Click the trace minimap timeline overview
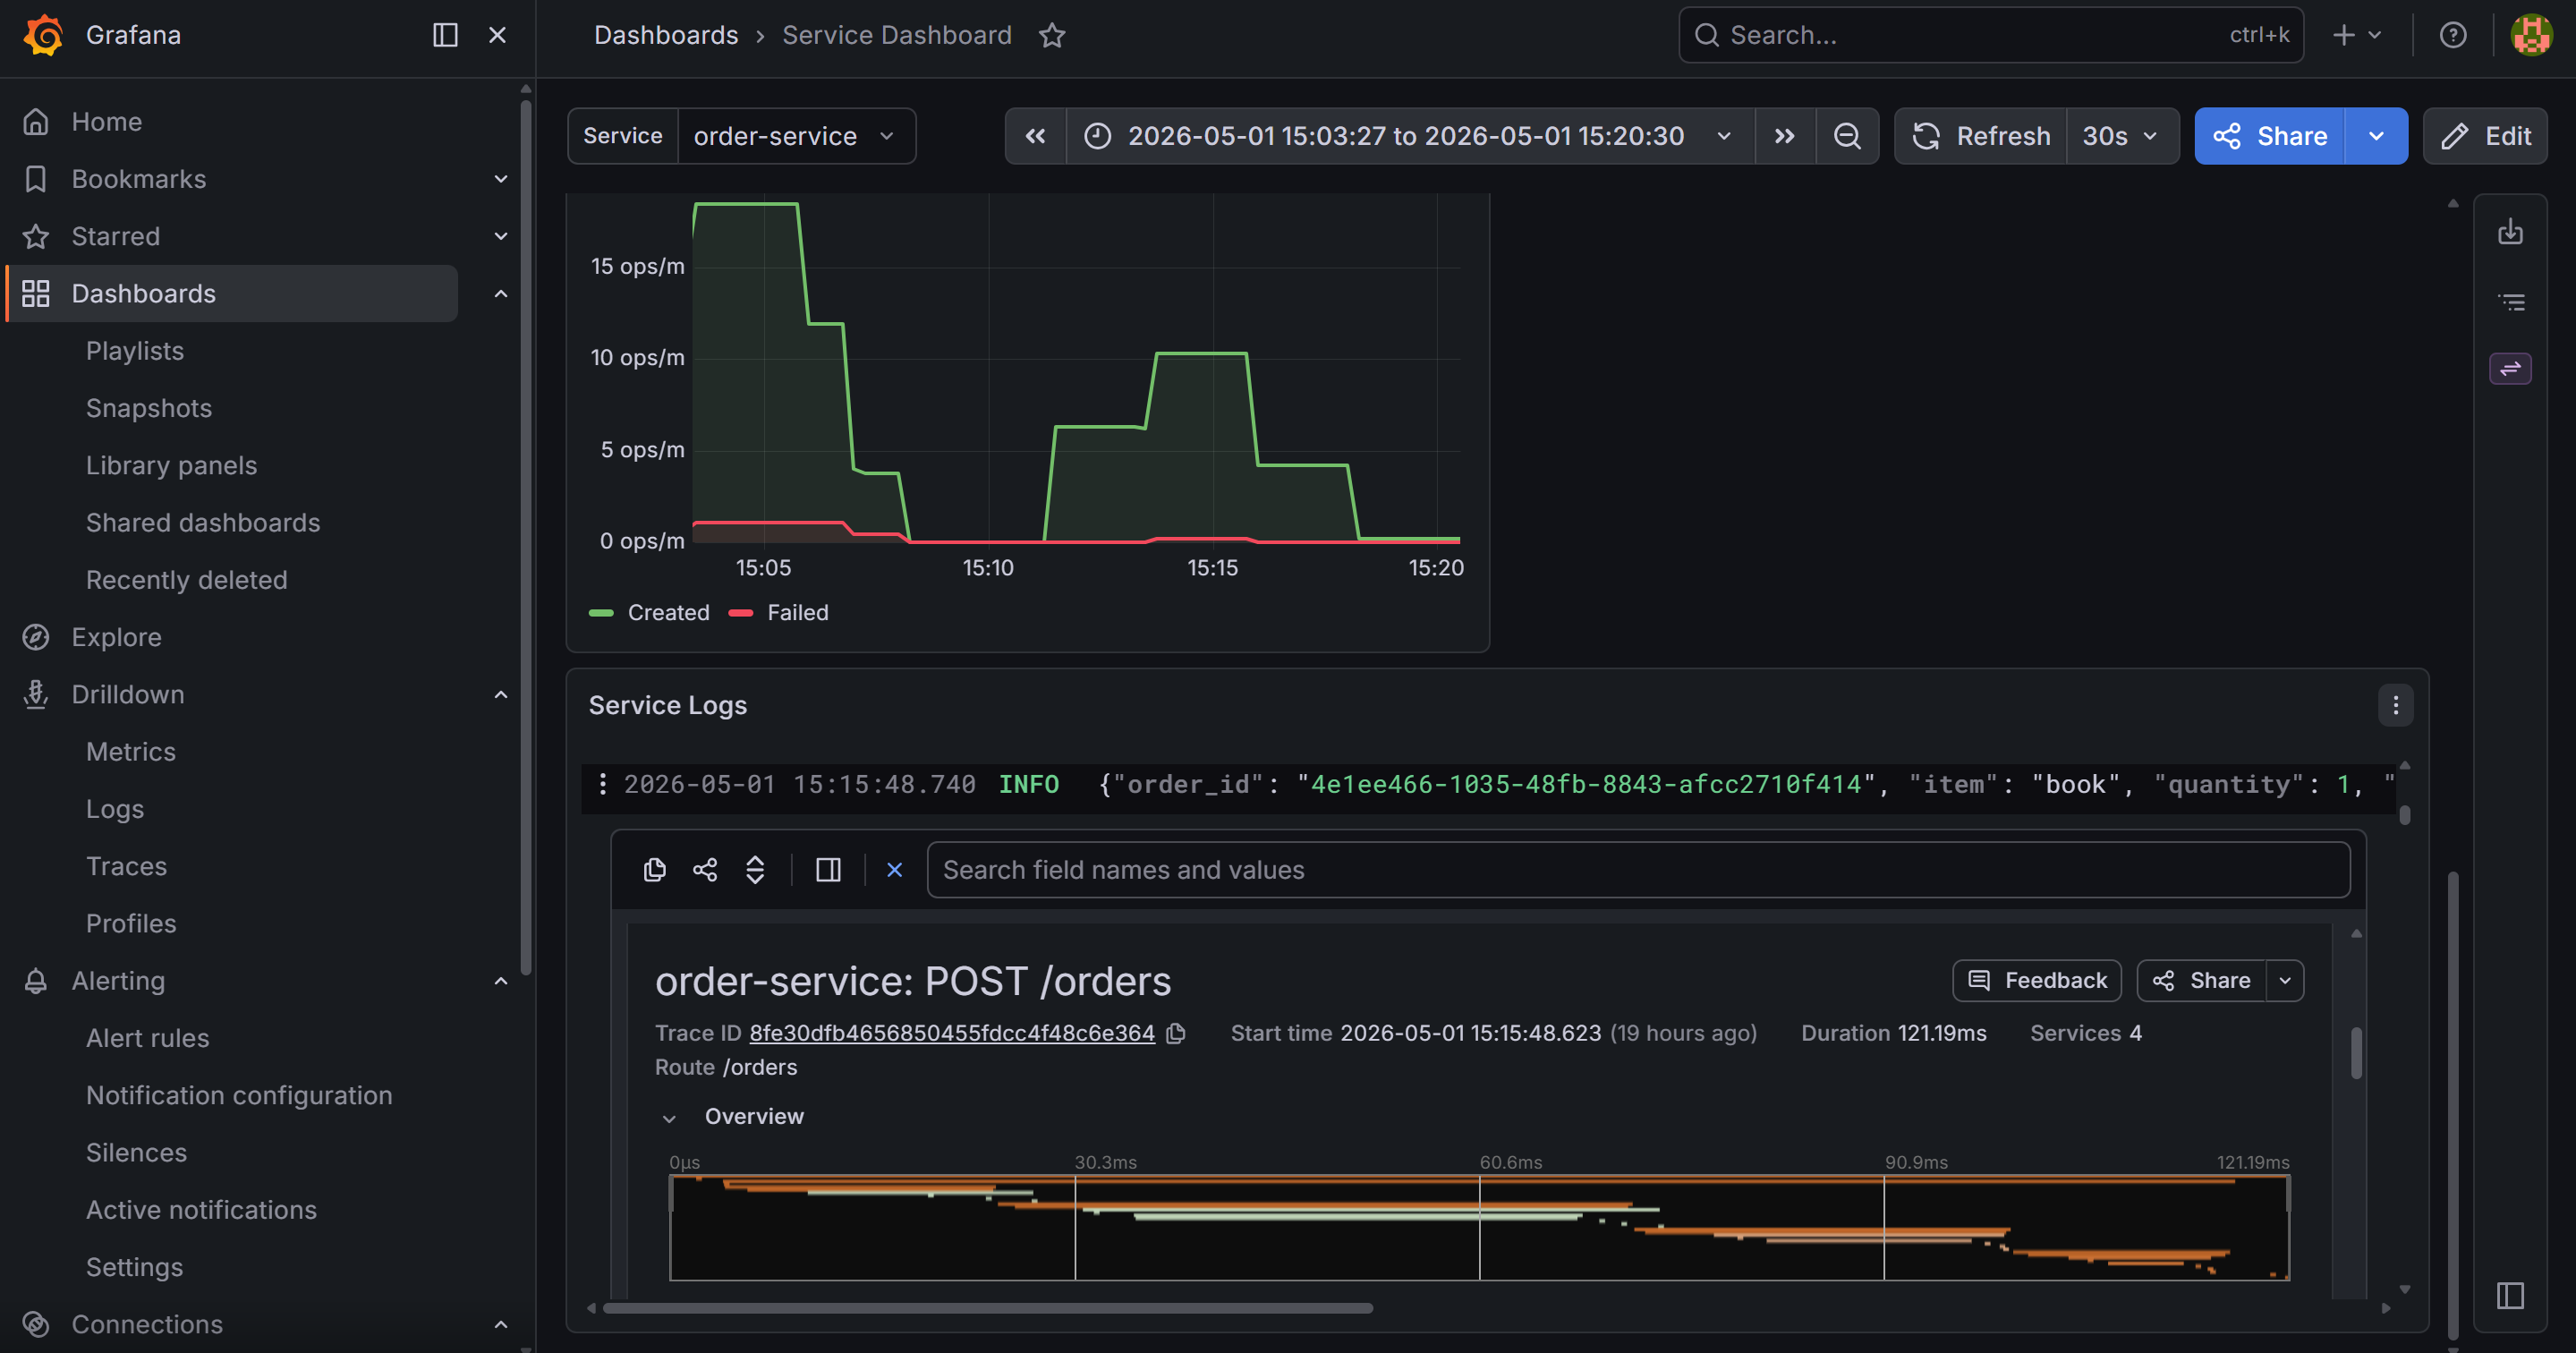 tap(1479, 1227)
